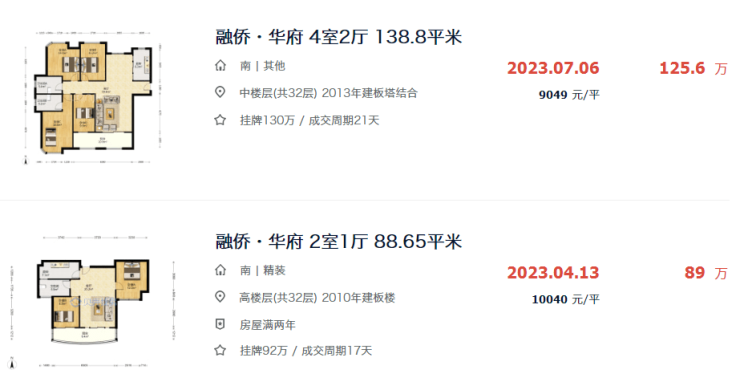740x386 pixels.
Task: Click the unit price 10040 元/平
Action: tap(566, 300)
